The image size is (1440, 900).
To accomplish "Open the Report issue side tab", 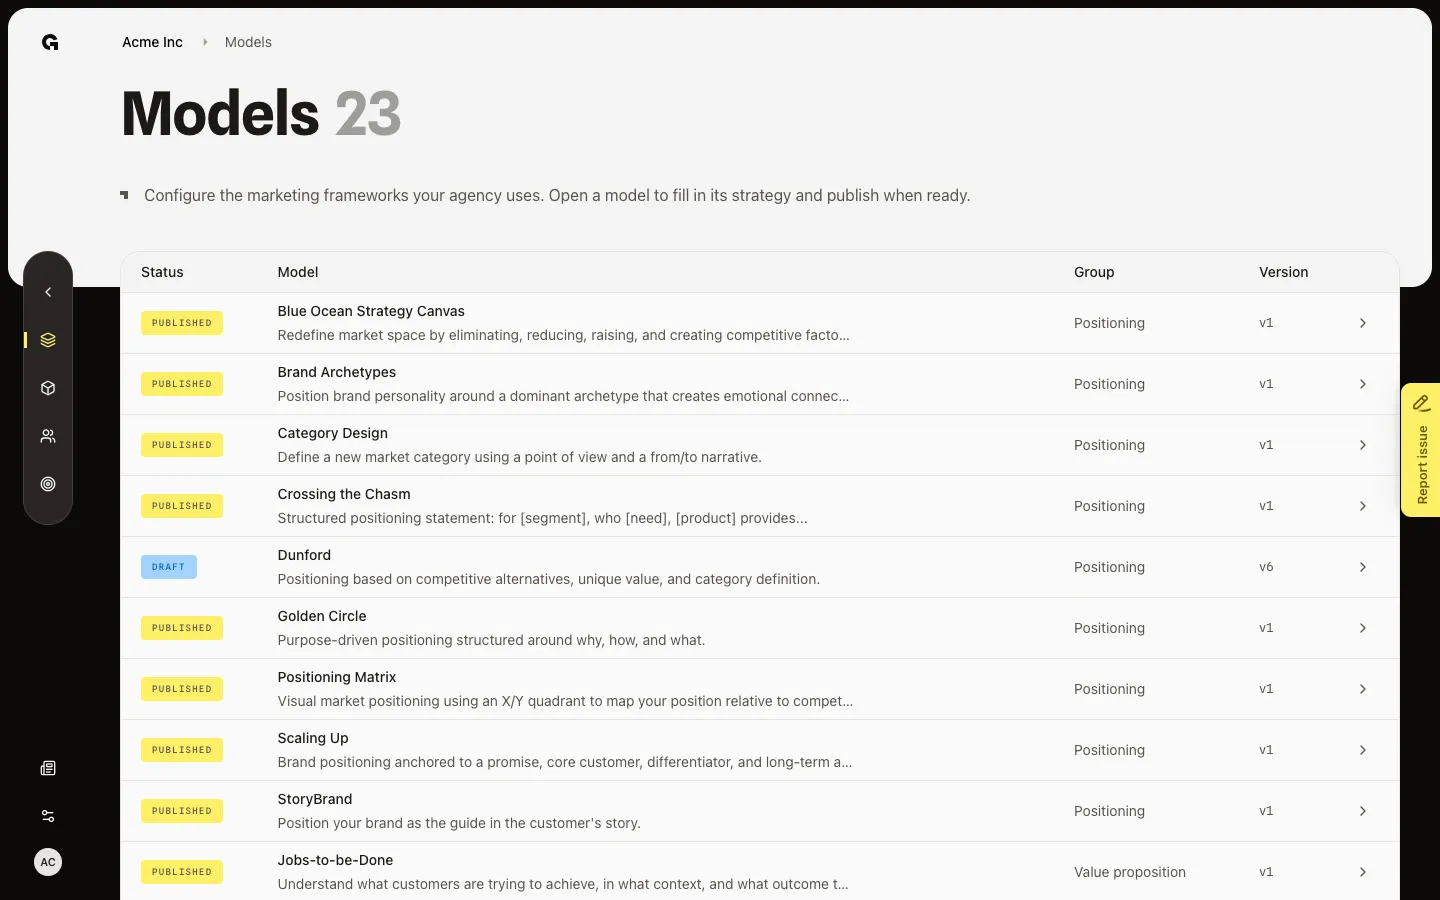I will 1421,450.
